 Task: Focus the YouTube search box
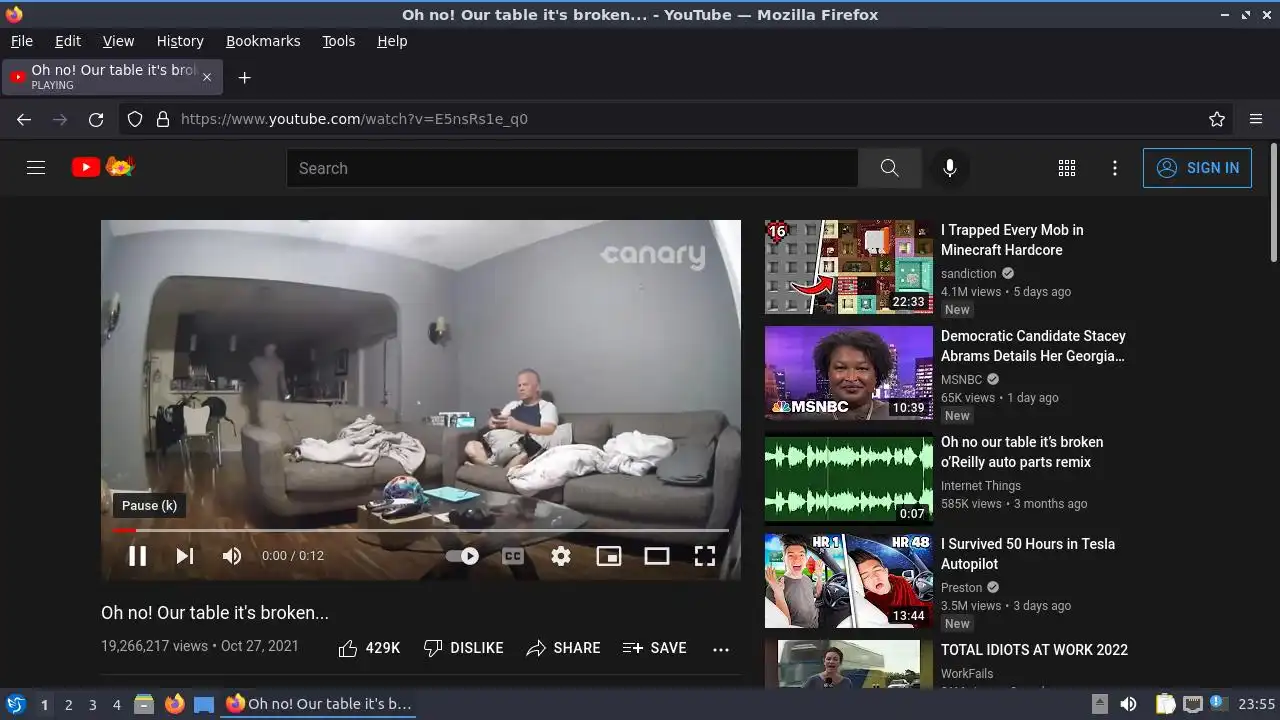pos(572,168)
